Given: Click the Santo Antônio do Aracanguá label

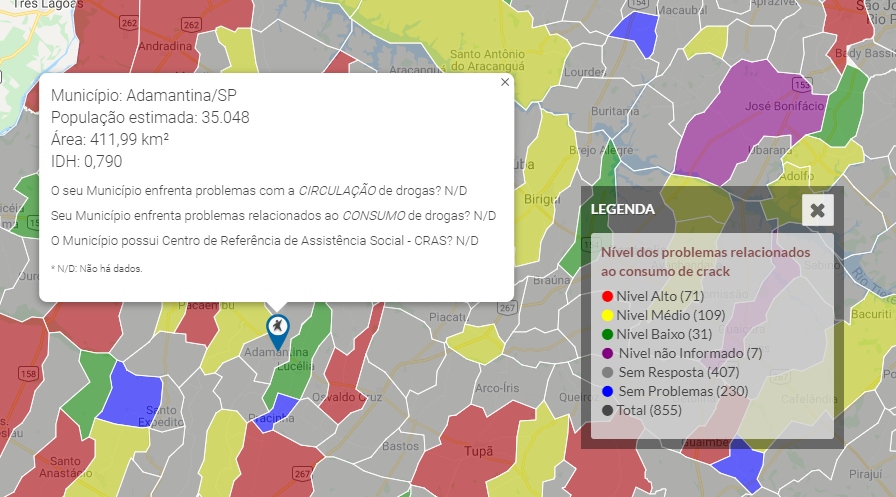Looking at the screenshot, I should tap(495, 60).
